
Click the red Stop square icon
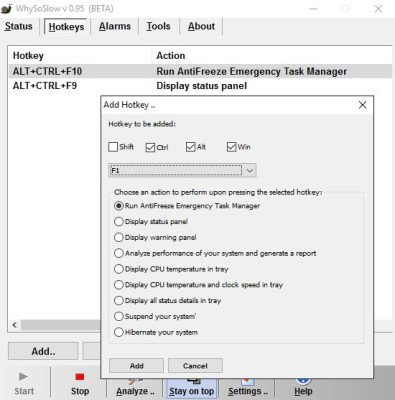(80, 377)
